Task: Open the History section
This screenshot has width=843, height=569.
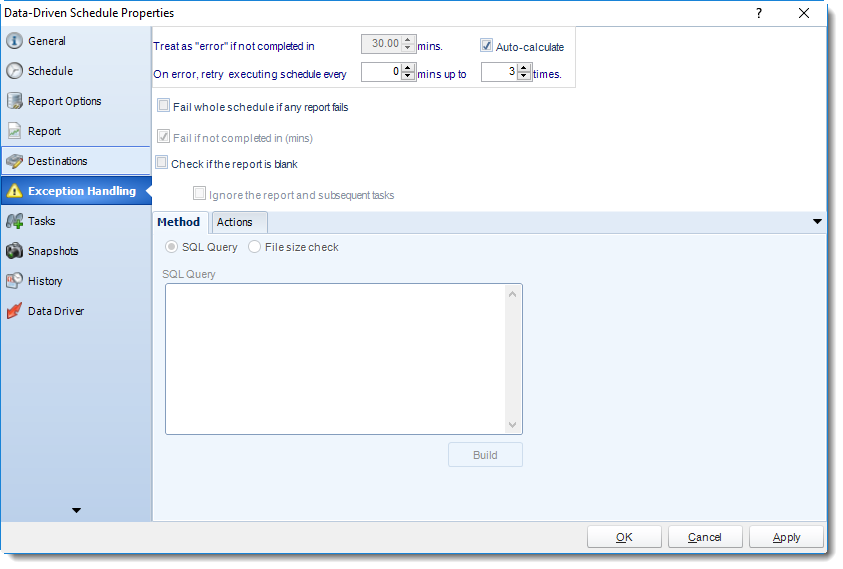Action: 75,281
